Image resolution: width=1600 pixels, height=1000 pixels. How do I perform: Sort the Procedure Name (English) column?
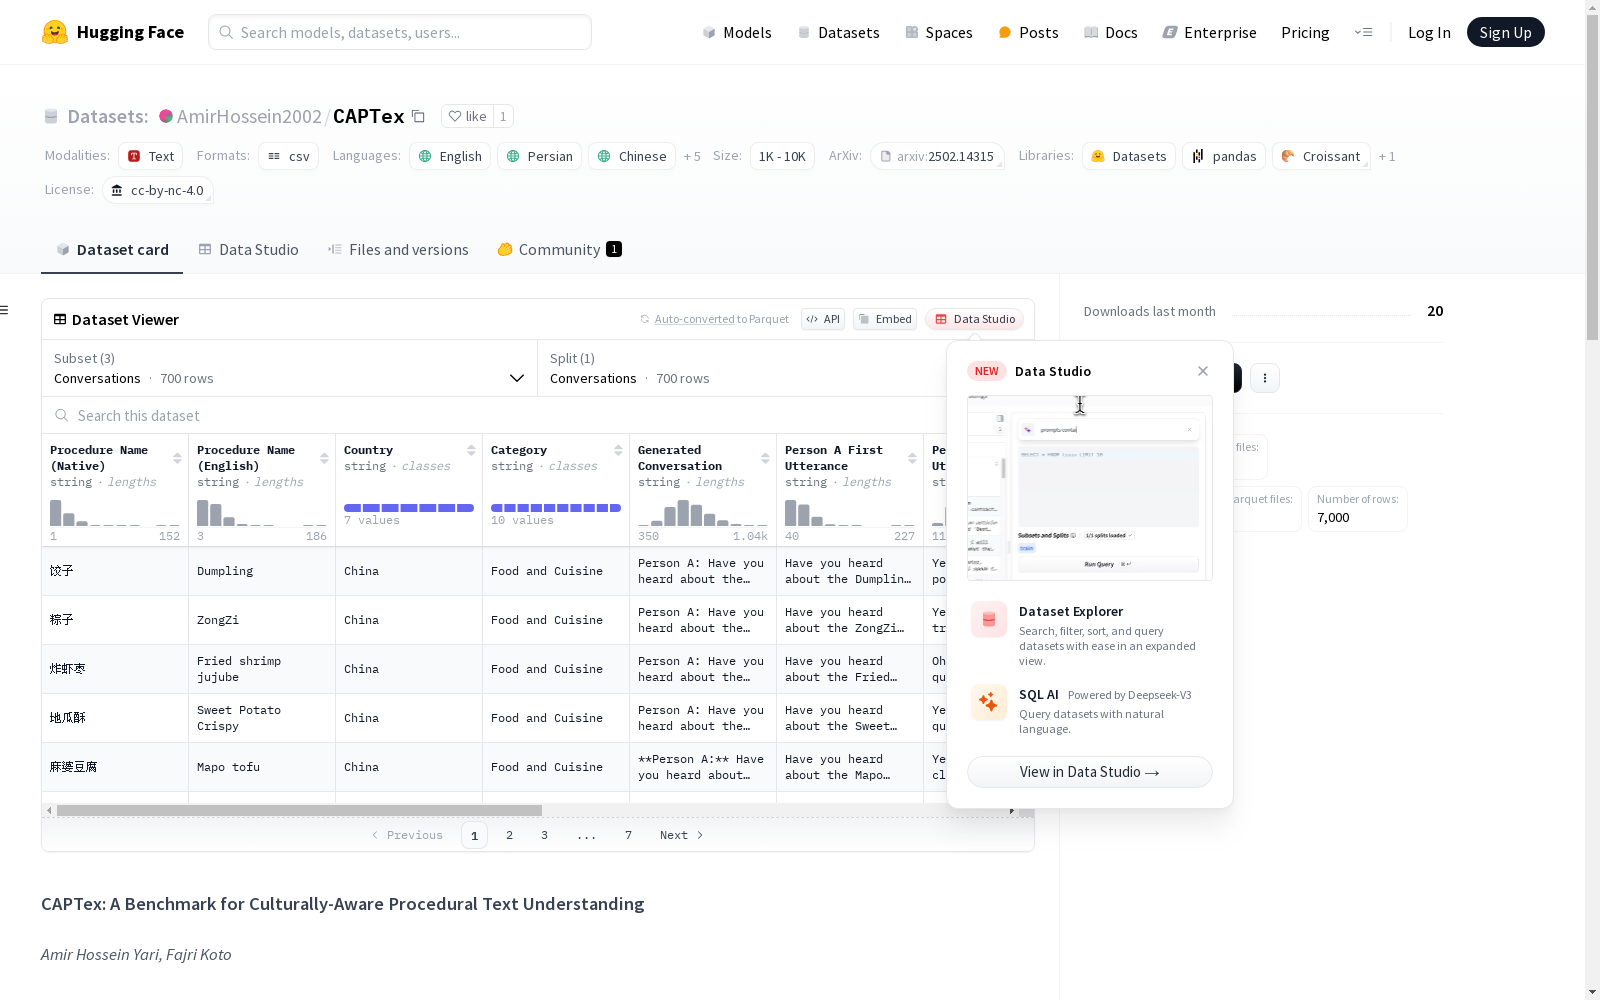coord(324,458)
